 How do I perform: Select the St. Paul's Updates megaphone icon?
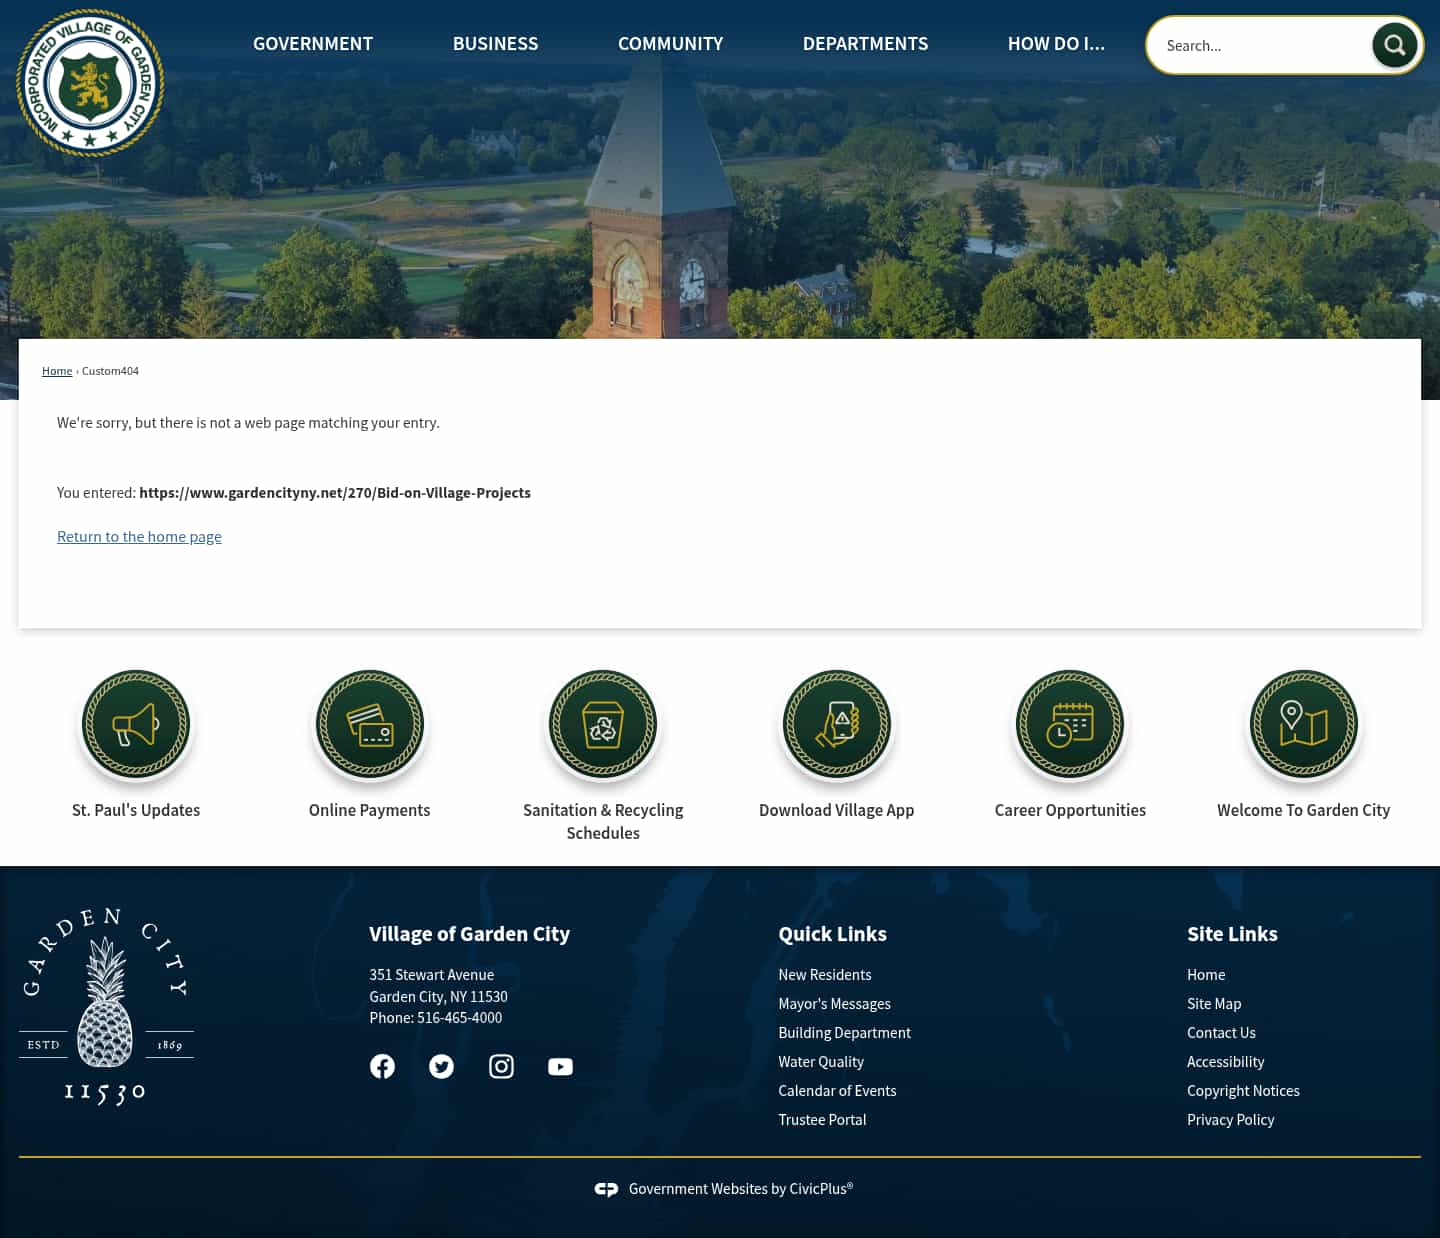[x=136, y=724]
